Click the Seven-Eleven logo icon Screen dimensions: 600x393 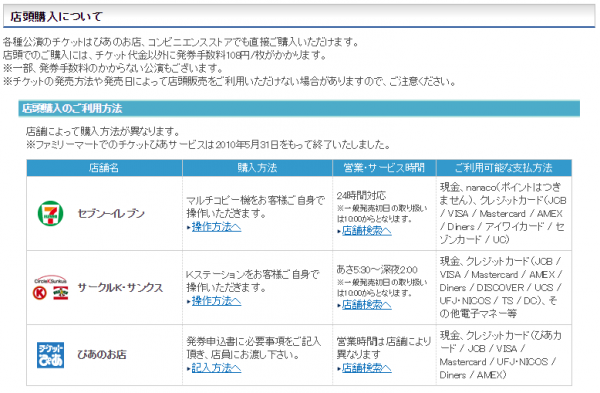pos(51,213)
